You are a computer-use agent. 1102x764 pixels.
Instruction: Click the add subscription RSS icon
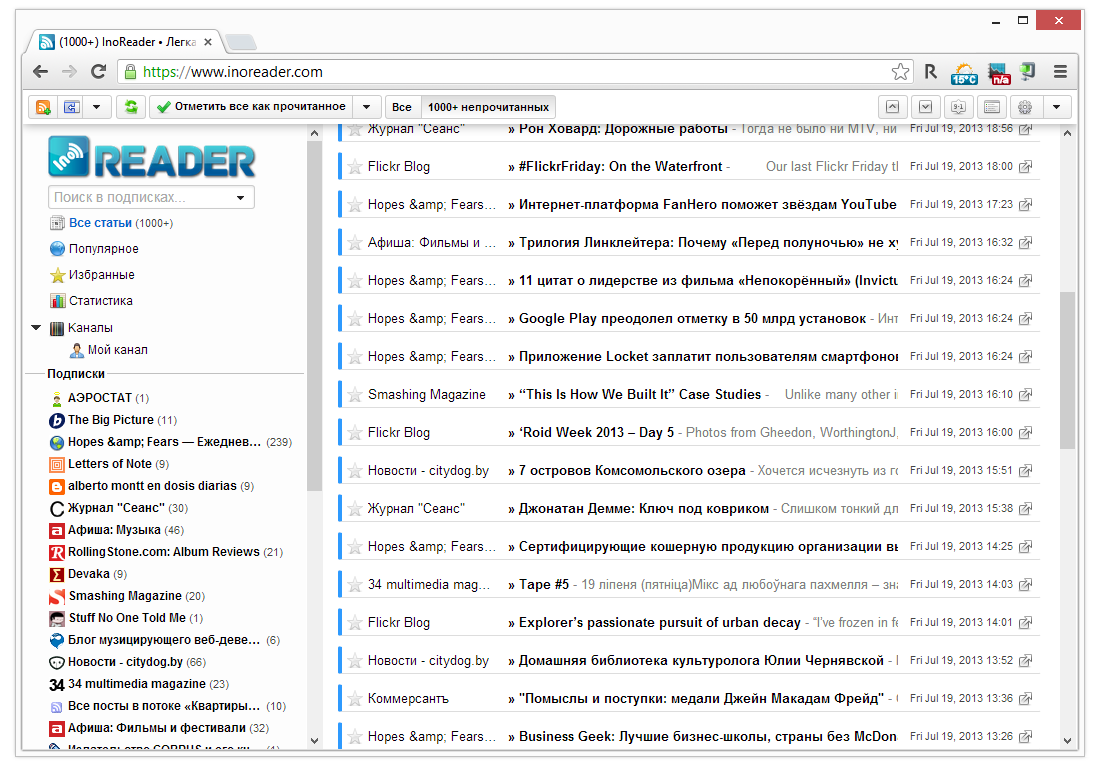coord(43,107)
